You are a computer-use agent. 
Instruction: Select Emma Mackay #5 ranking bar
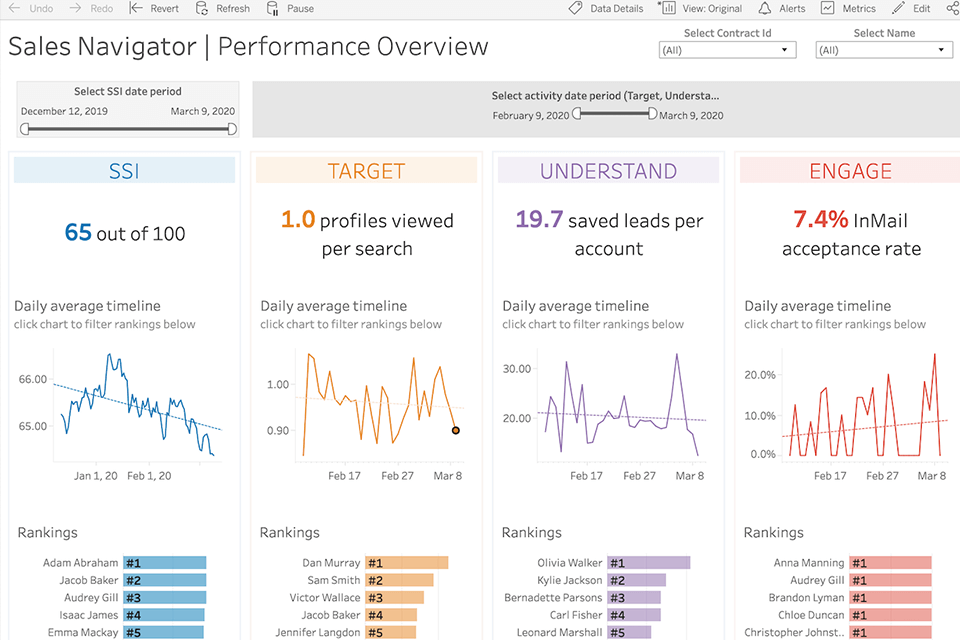[x=163, y=633]
